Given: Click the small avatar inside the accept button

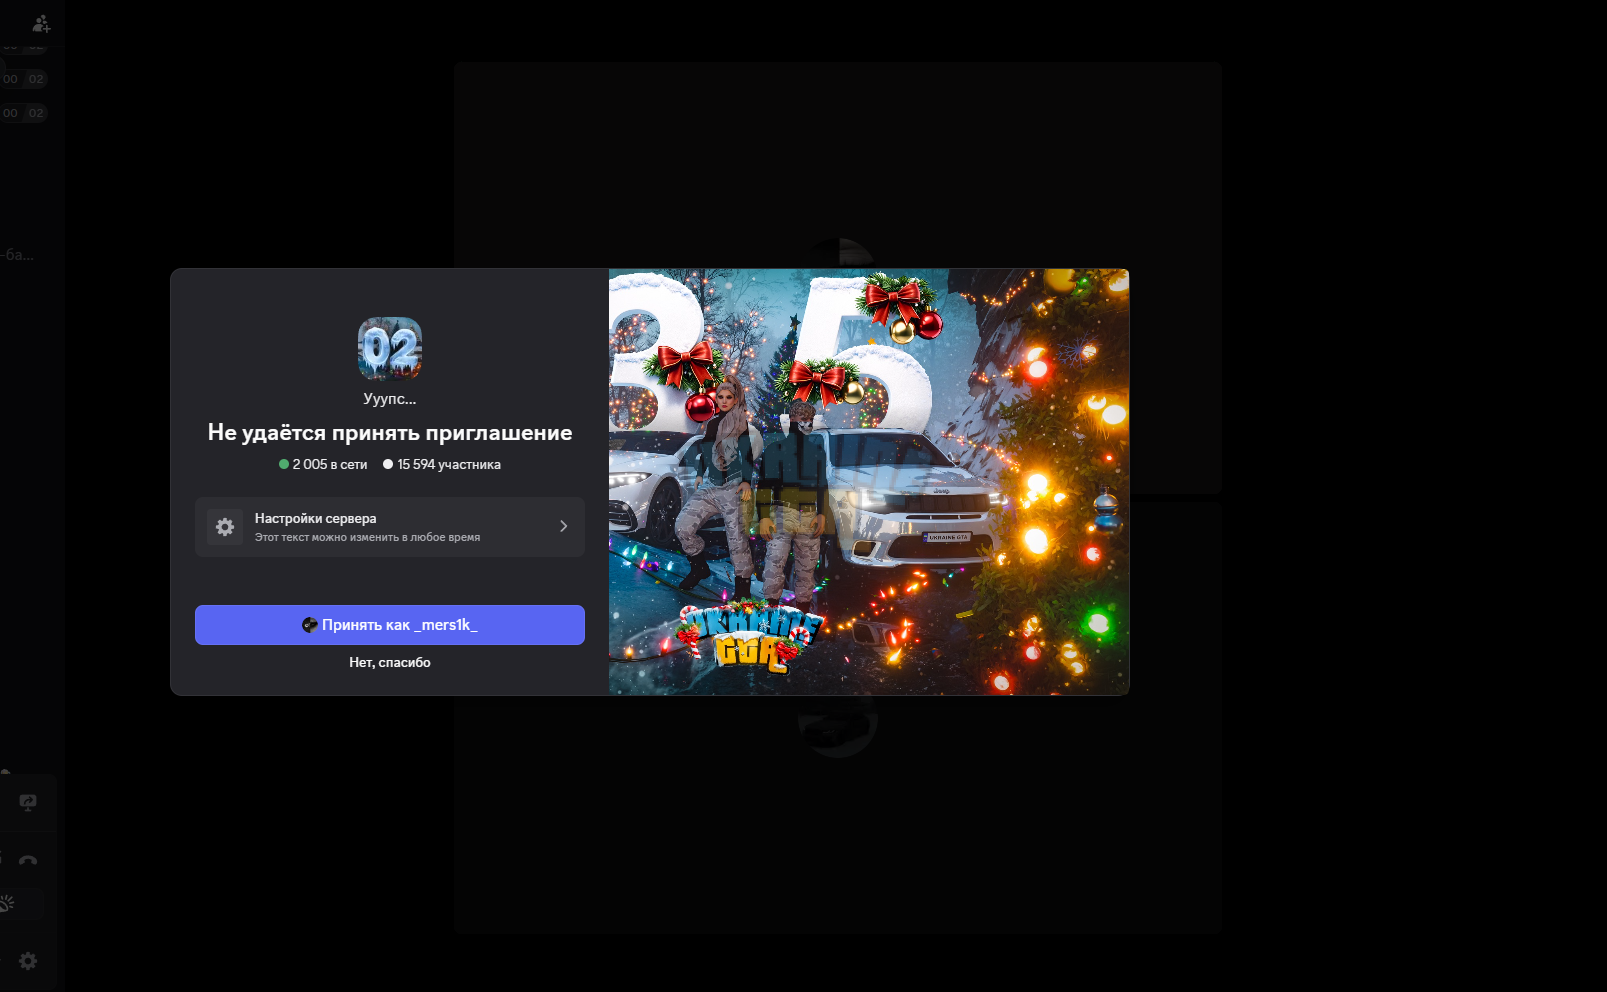Looking at the screenshot, I should click(310, 625).
